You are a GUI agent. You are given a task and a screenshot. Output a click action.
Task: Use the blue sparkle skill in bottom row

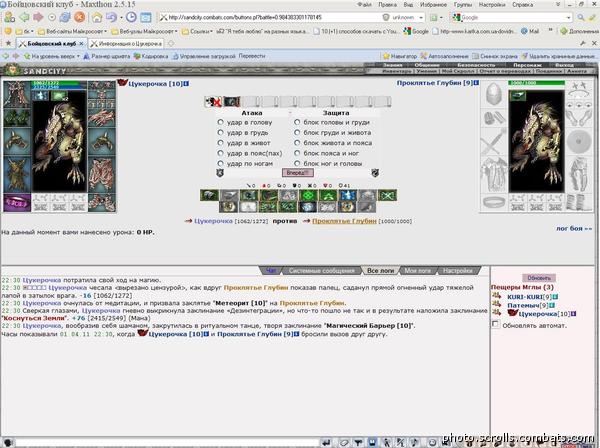(x=308, y=207)
